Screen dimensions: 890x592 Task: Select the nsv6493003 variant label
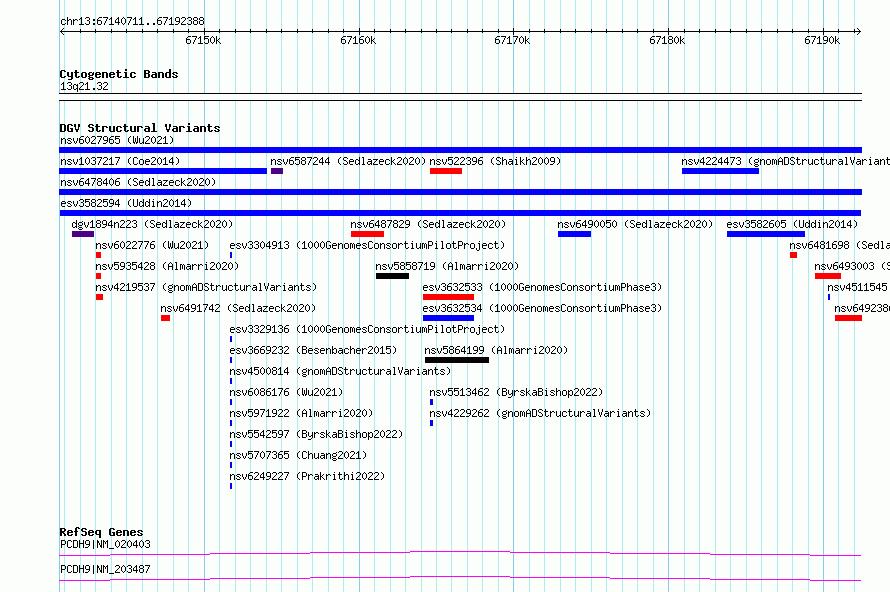pyautogui.click(x=851, y=266)
